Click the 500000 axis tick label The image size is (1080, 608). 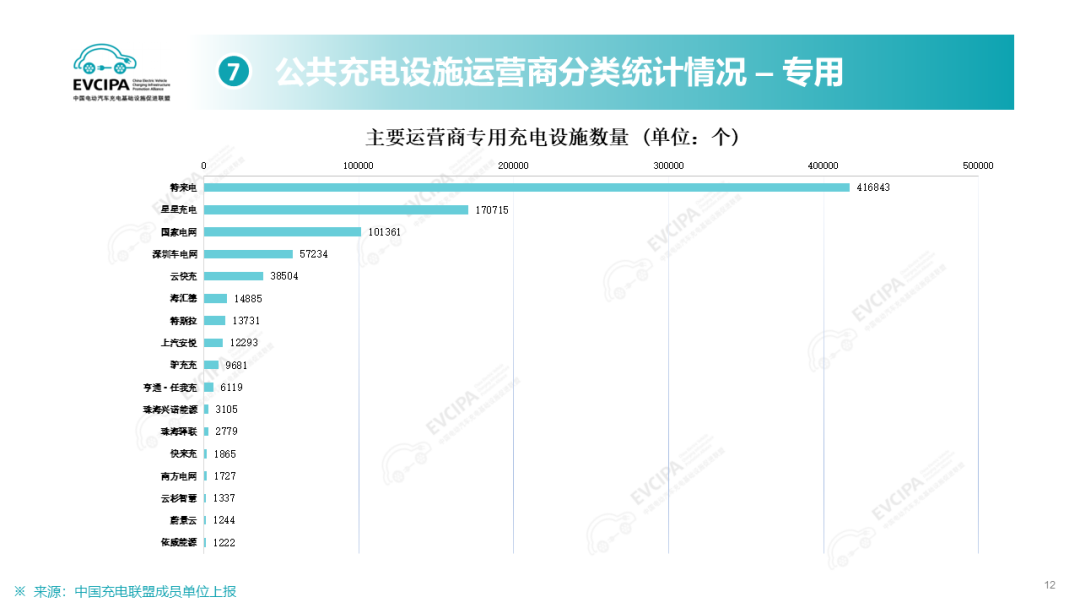click(x=977, y=166)
